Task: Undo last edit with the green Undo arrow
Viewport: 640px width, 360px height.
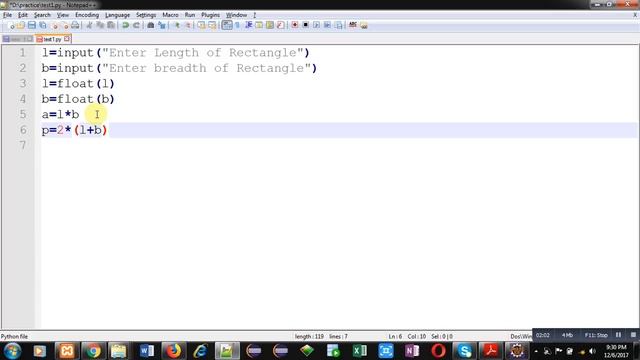Action: tap(125, 25)
